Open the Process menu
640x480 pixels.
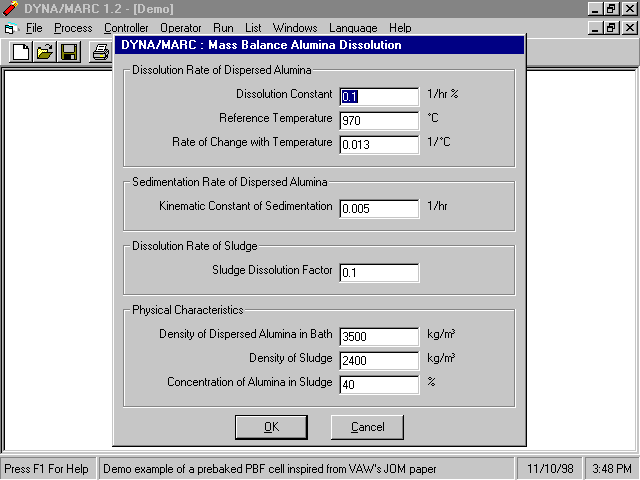73,28
